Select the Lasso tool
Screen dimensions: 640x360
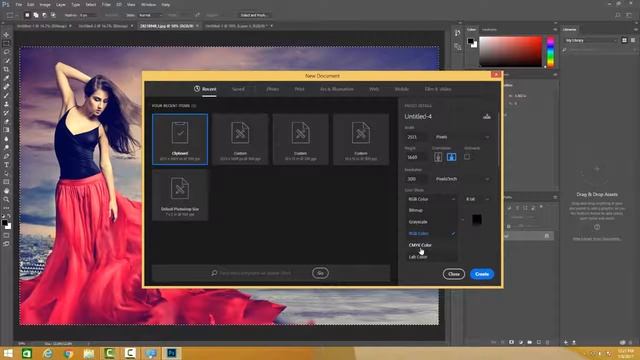pos(6,52)
